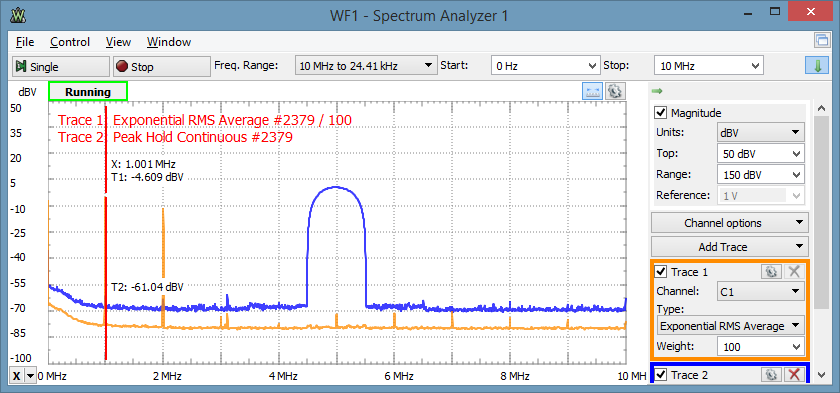Open the Freq. Range dropdown
The height and width of the screenshot is (393, 840).
tap(365, 66)
